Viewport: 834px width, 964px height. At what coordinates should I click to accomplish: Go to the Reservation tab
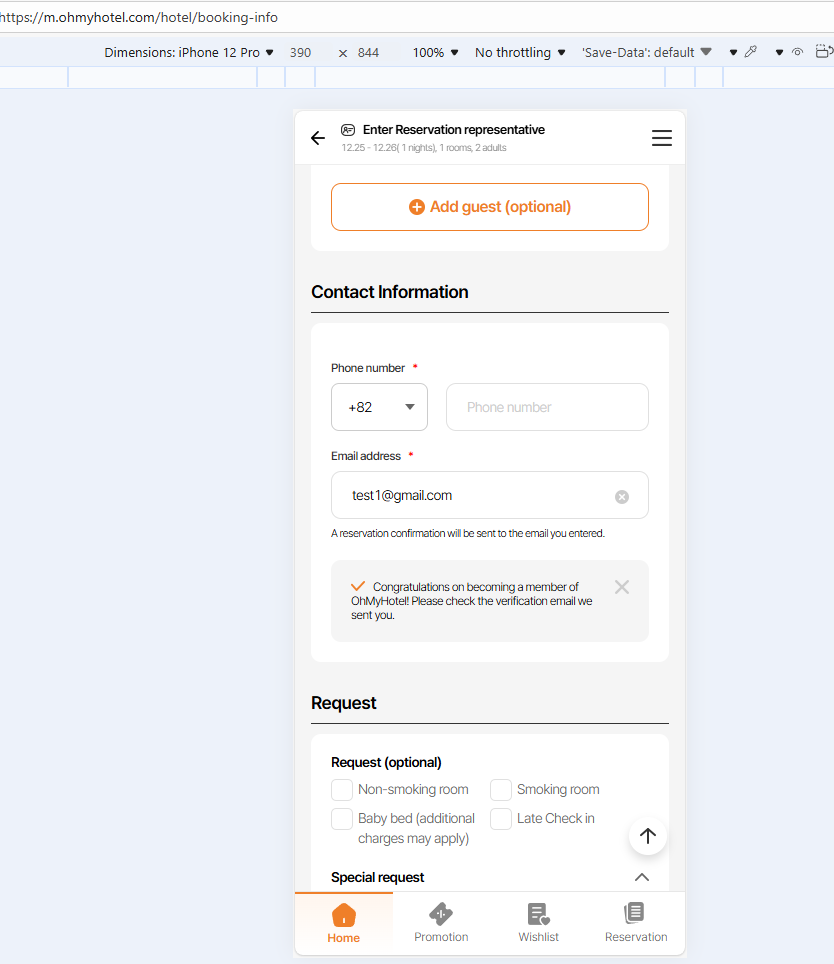636,922
